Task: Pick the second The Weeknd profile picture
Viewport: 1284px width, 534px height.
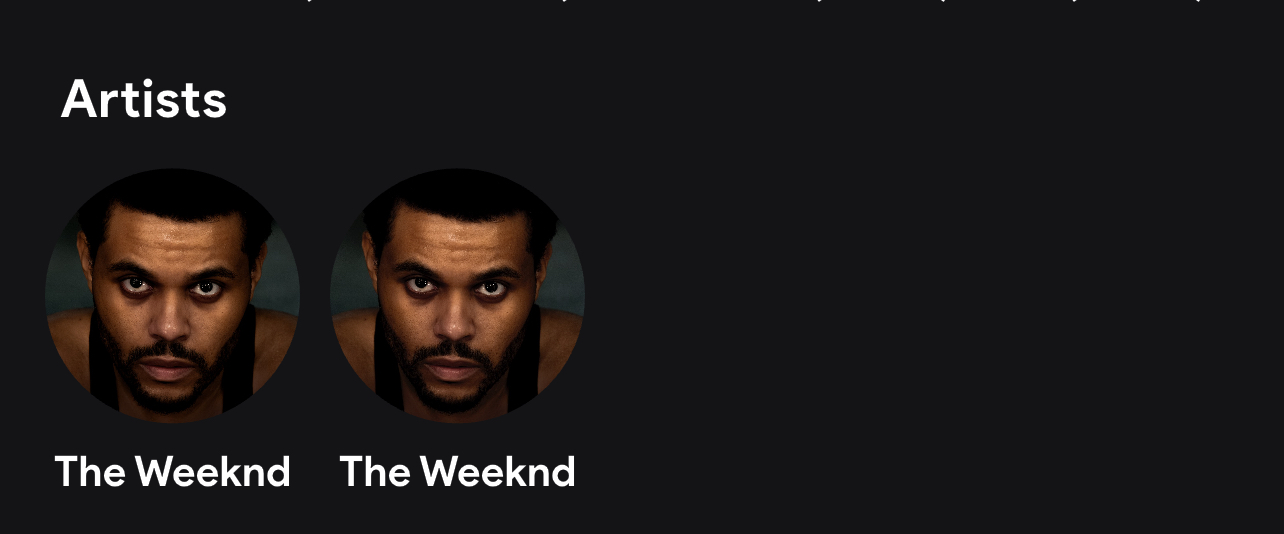Action: tap(457, 296)
